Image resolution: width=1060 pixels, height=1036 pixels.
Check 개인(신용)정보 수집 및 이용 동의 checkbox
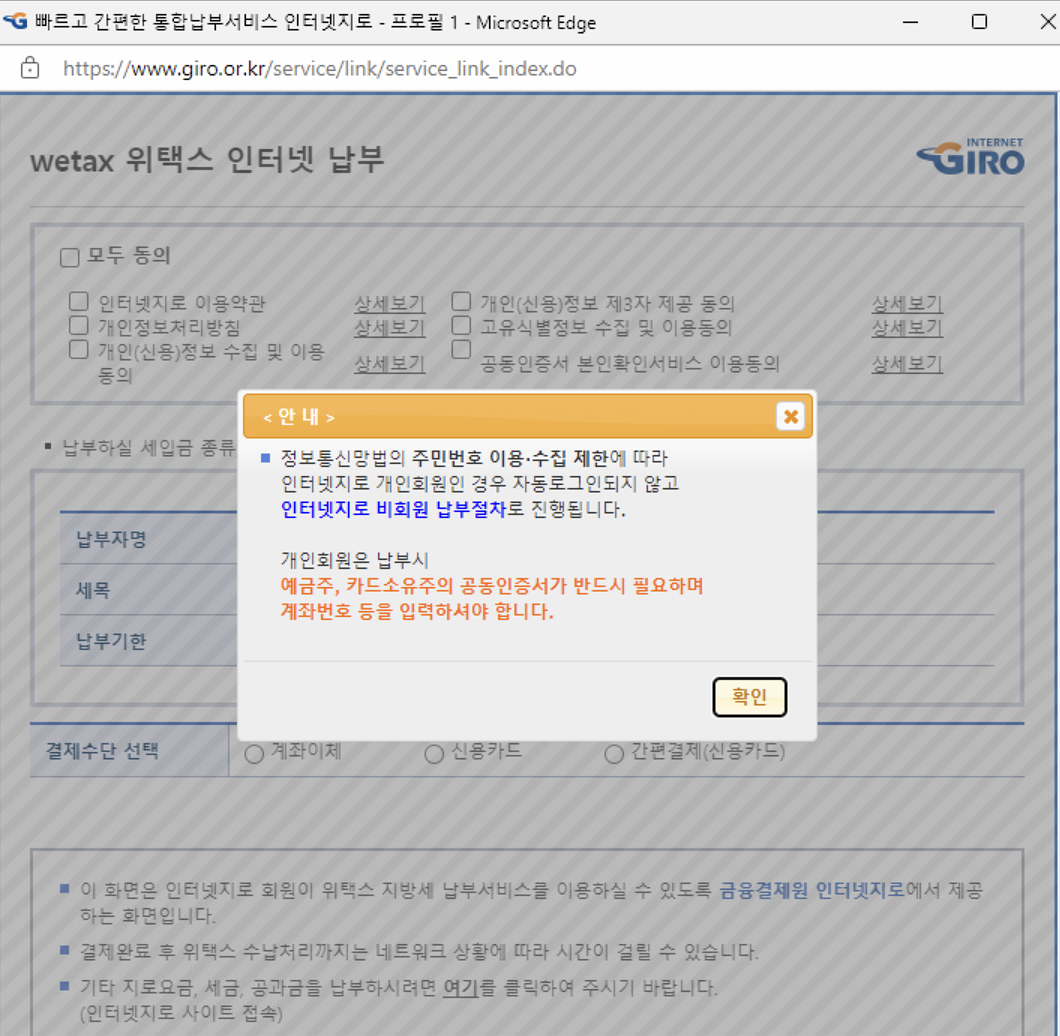(x=78, y=350)
